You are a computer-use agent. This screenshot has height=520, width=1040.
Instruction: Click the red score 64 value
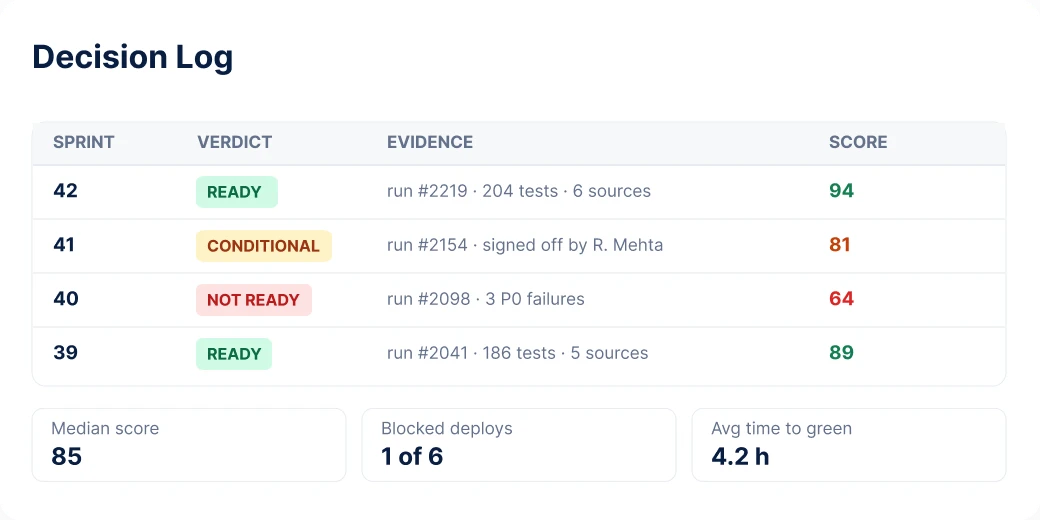(841, 298)
